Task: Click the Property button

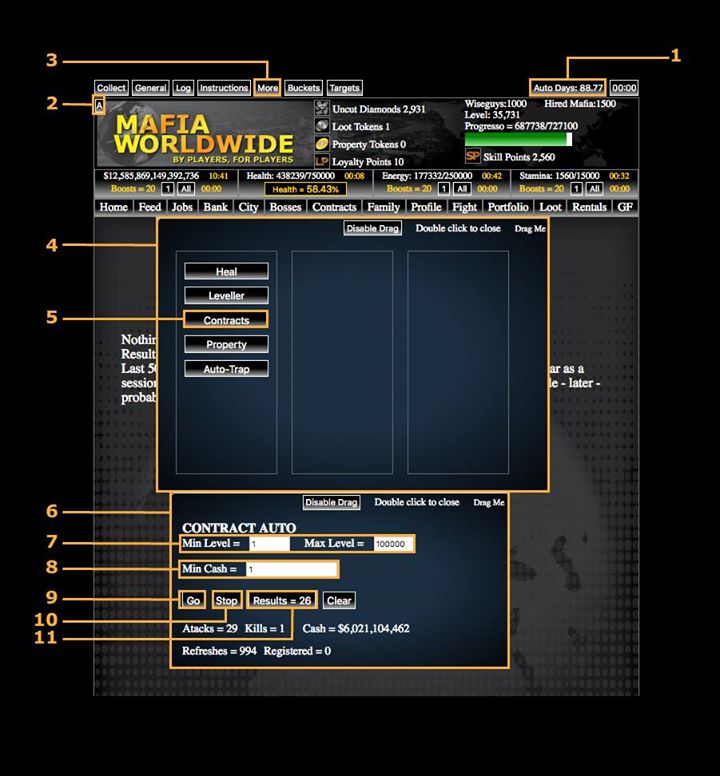Action: 226,344
